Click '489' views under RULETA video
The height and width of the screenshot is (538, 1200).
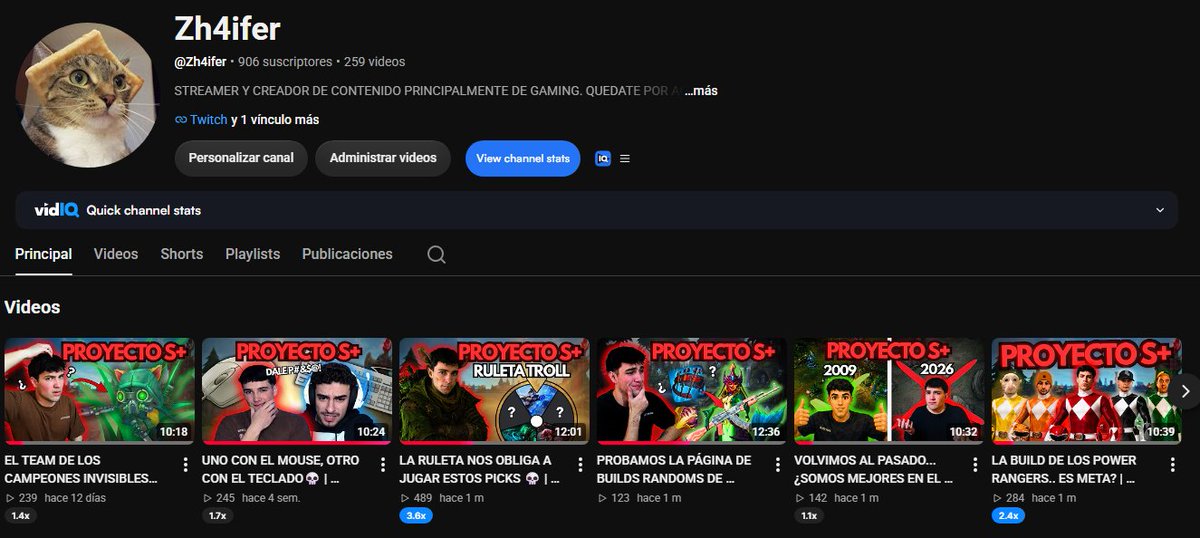click(x=423, y=497)
